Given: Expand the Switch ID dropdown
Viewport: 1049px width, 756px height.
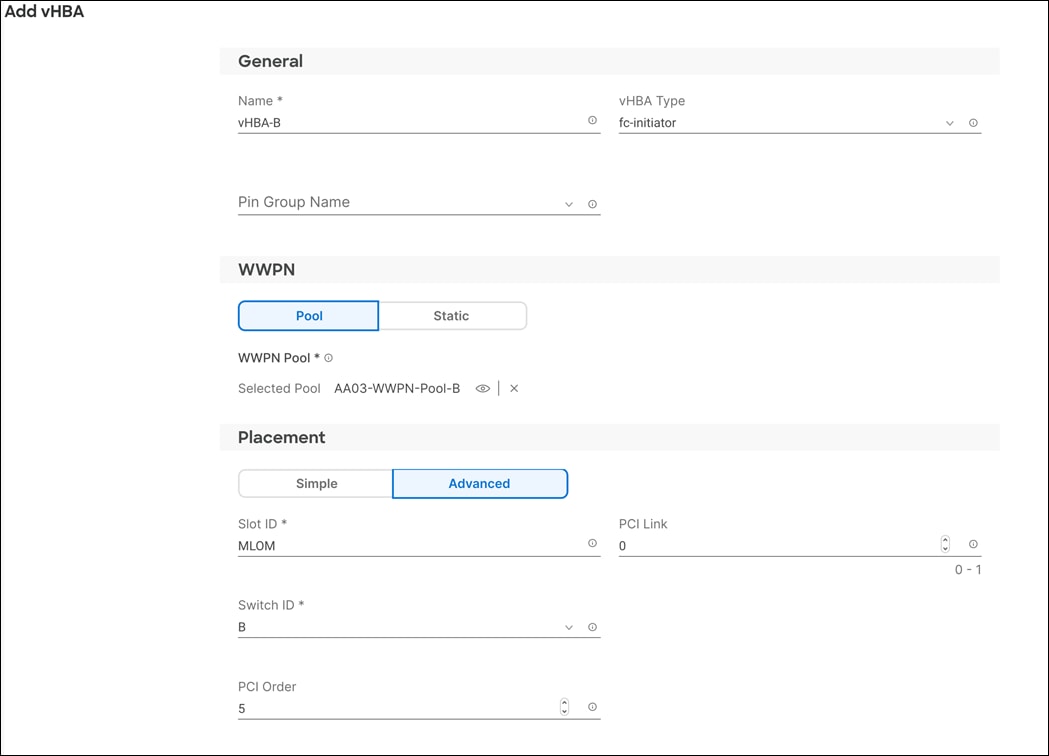Looking at the screenshot, I should pos(568,626).
